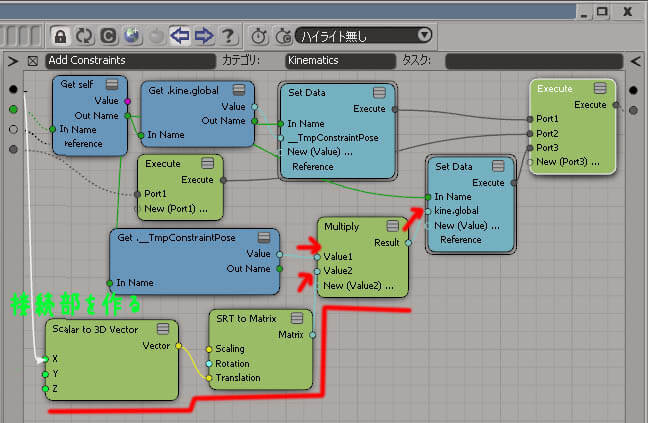Collapse the Multiply node via its header icon

(395, 226)
